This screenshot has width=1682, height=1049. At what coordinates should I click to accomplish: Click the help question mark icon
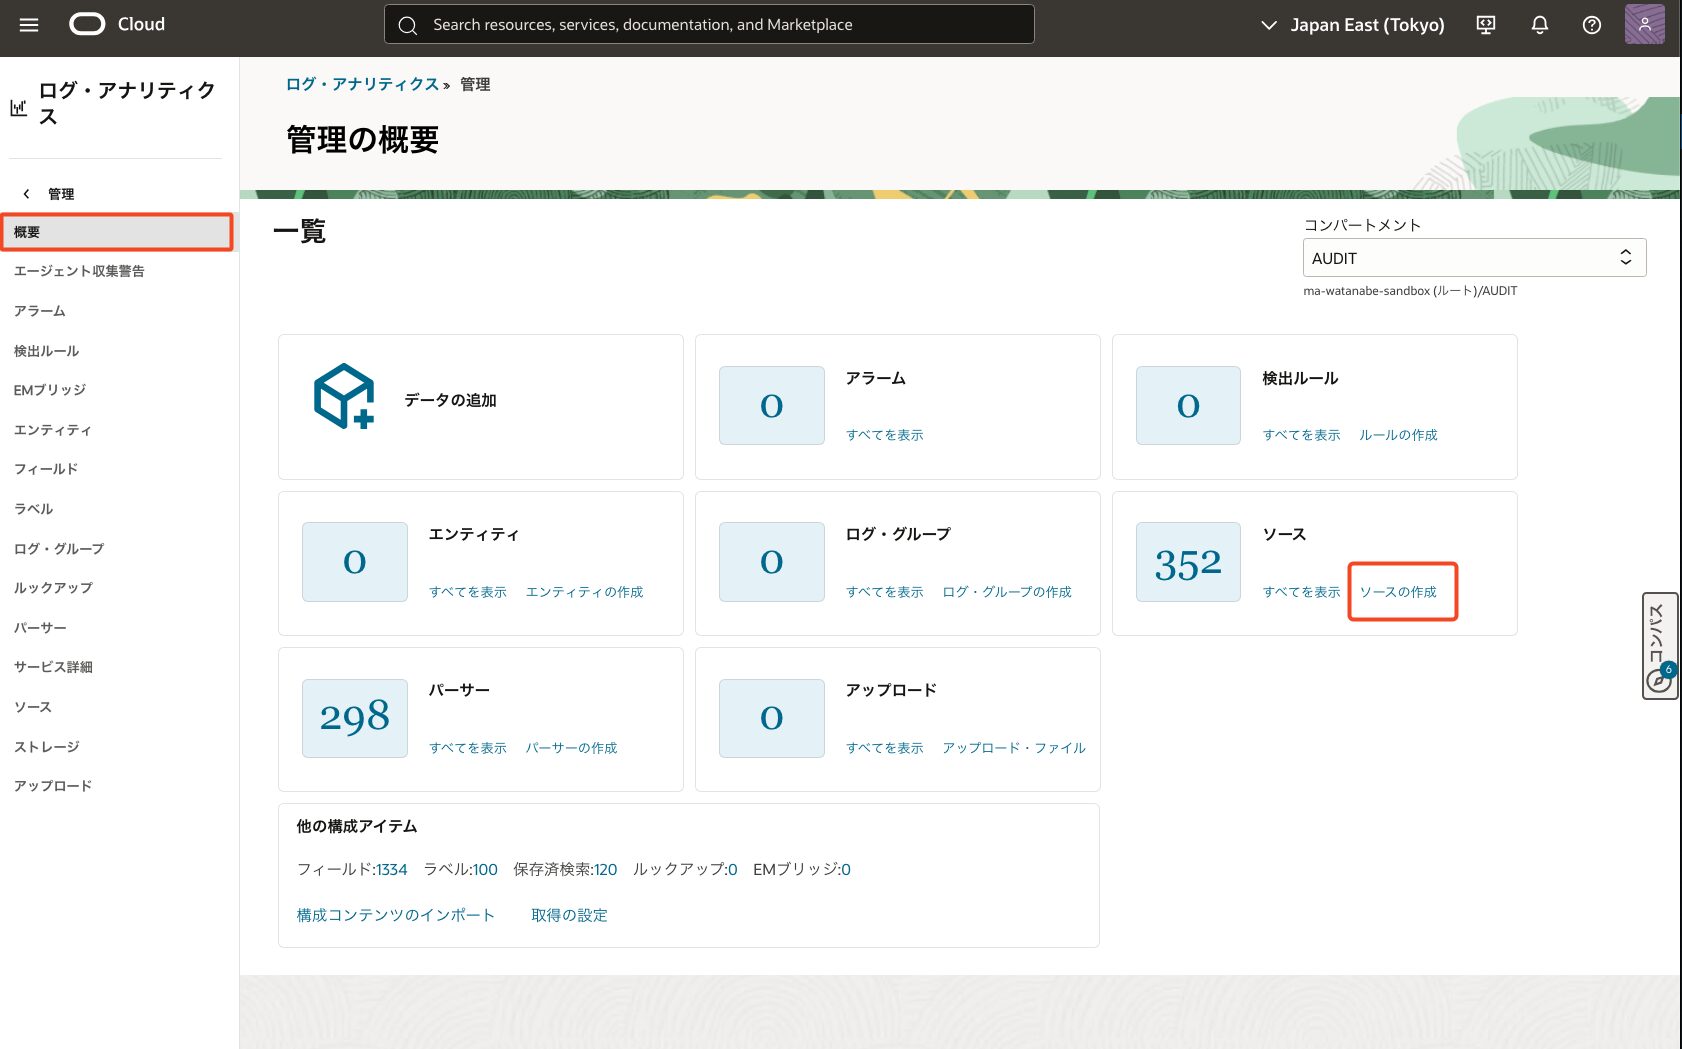[x=1591, y=25]
